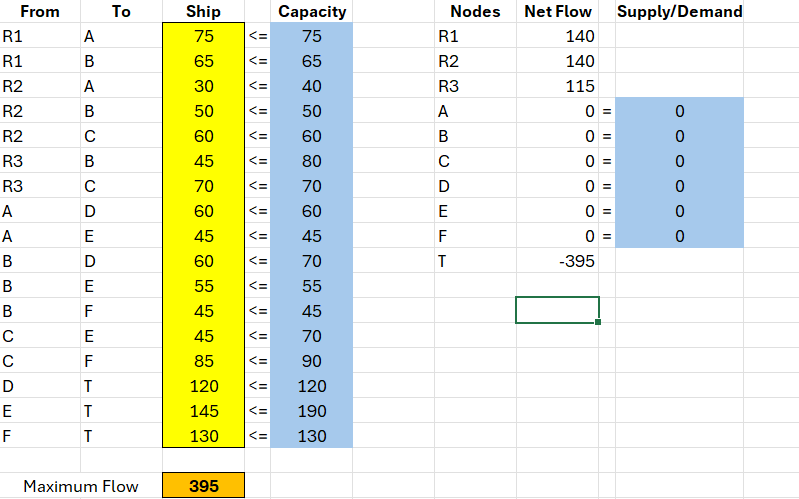
Task: Select the node E label in Nodes column
Action: click(475, 211)
